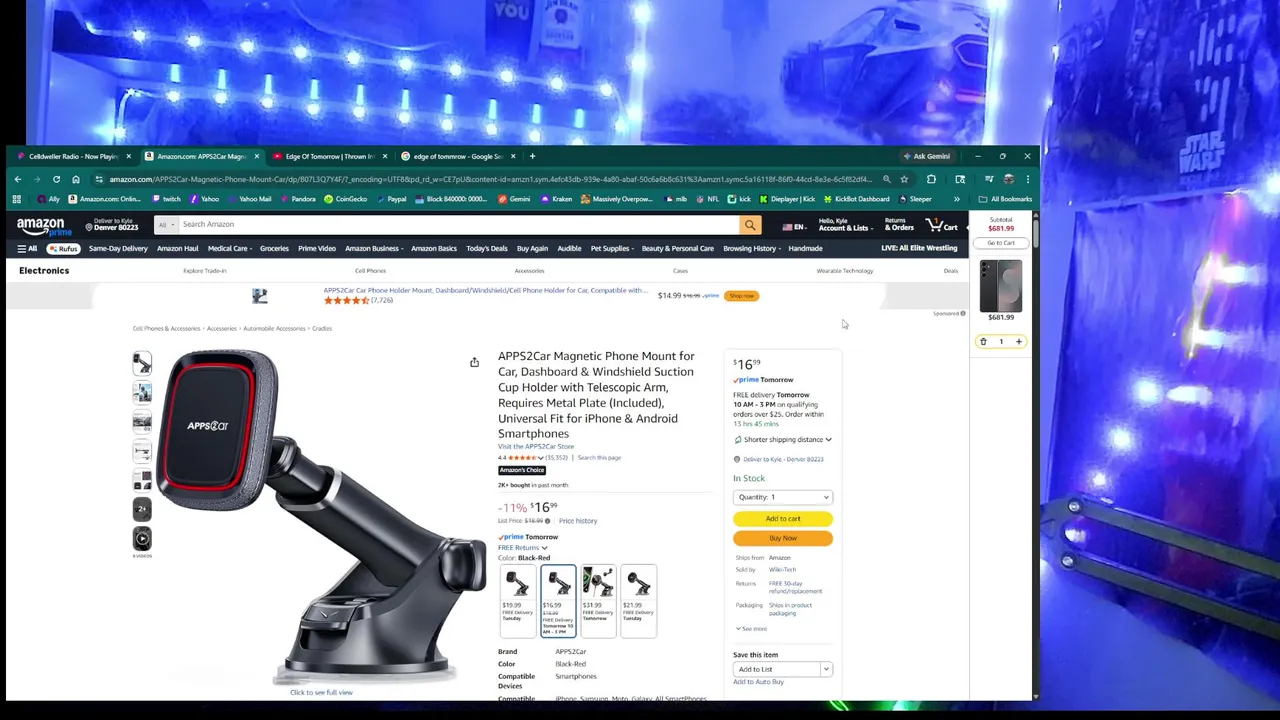The width and height of the screenshot is (1280, 720).
Task: Focus the Search Amazon input field
Action: 459,225
